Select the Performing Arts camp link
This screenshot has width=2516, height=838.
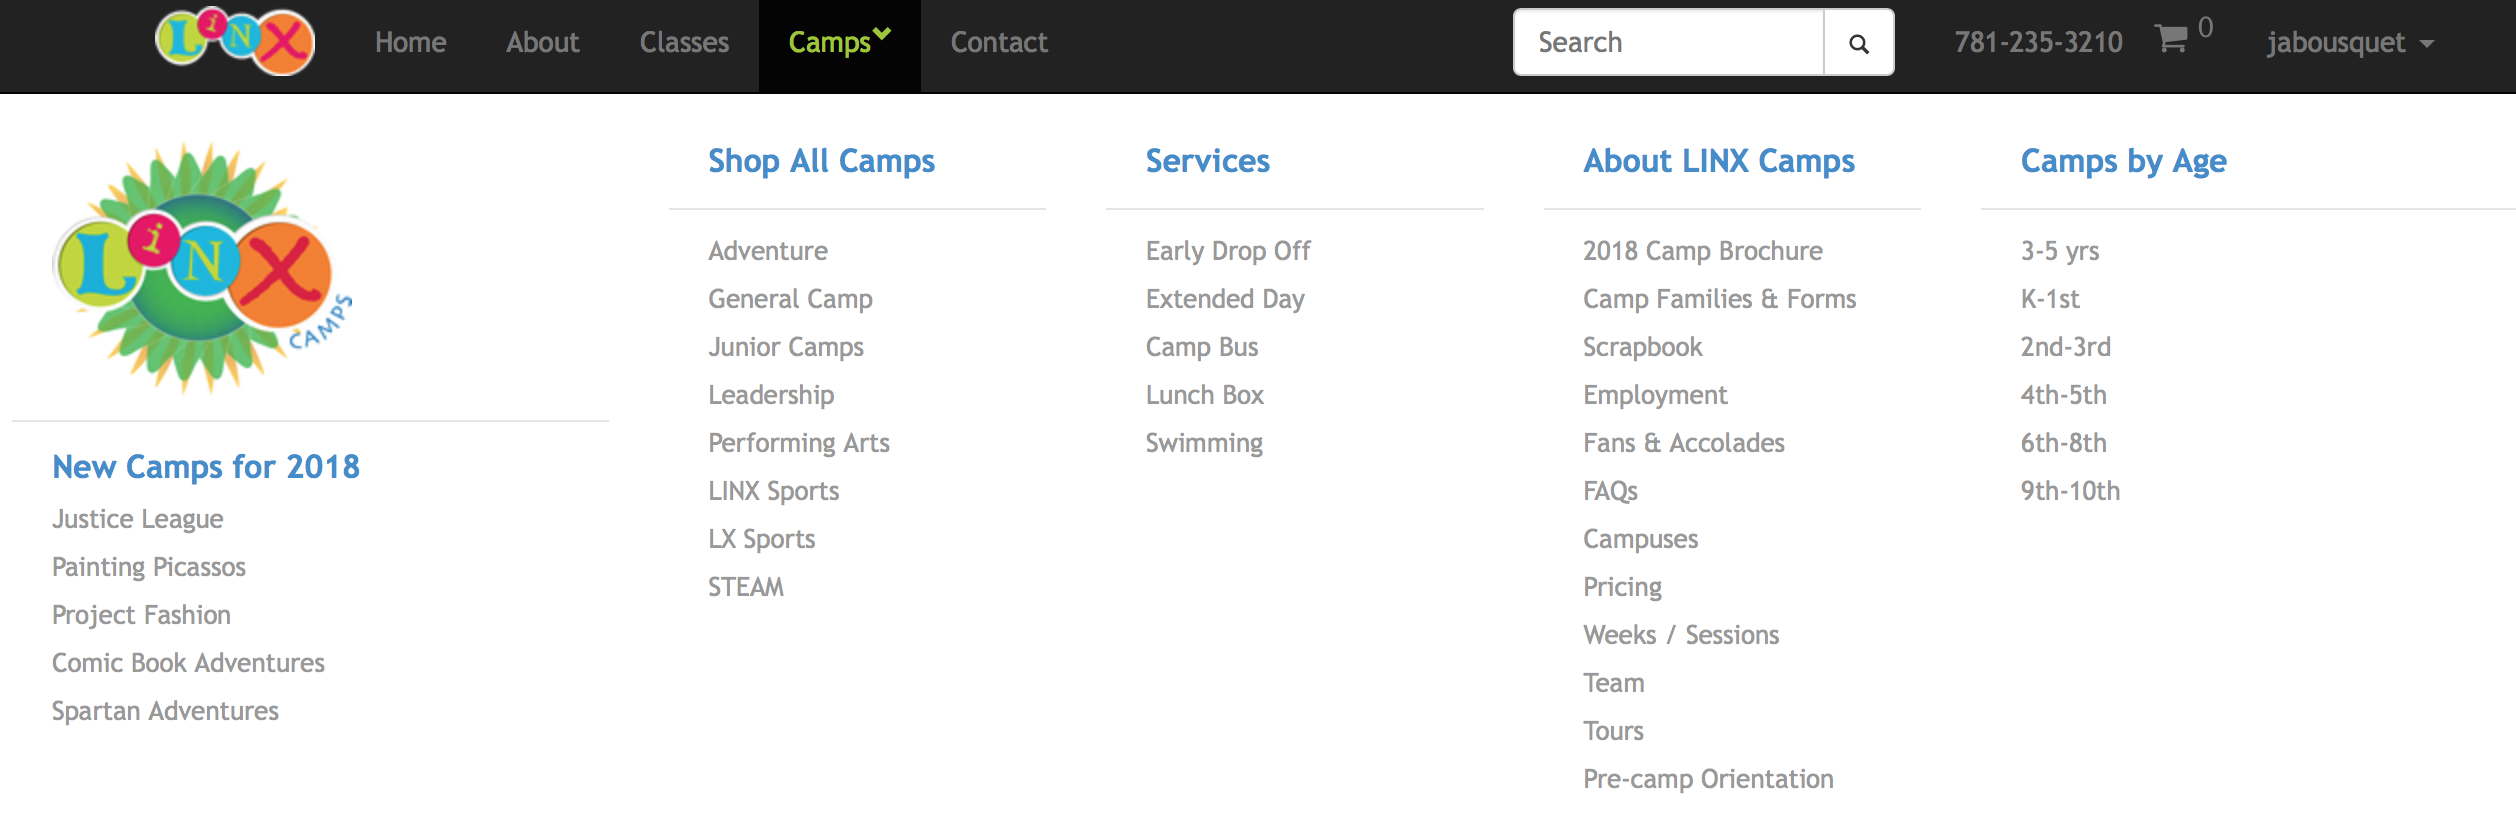point(798,443)
